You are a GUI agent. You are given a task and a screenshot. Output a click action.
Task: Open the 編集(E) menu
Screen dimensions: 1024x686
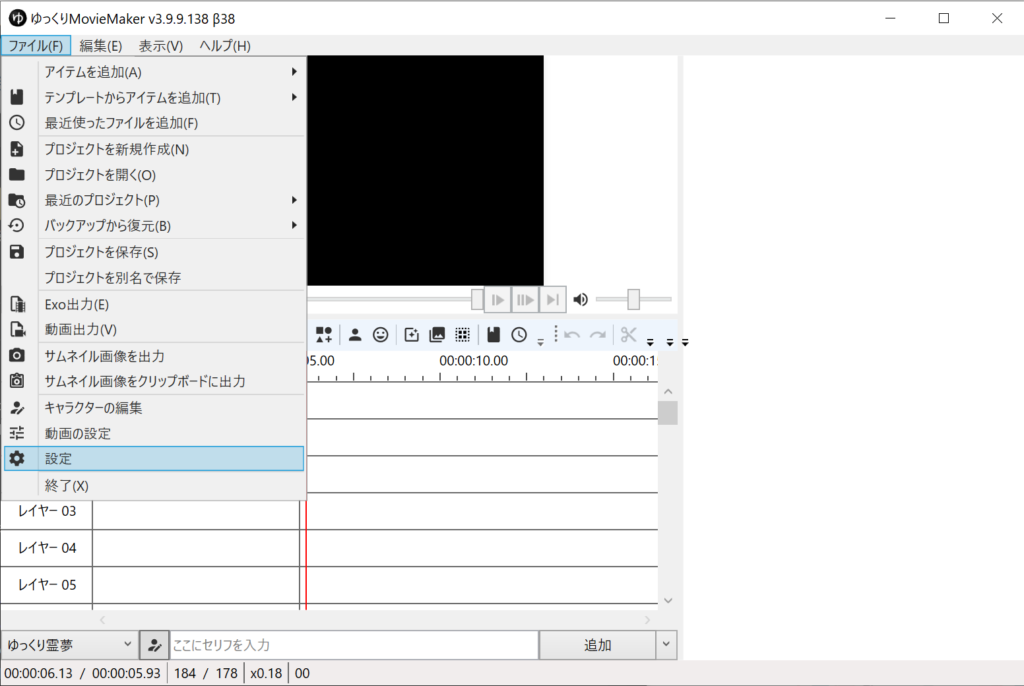point(101,46)
